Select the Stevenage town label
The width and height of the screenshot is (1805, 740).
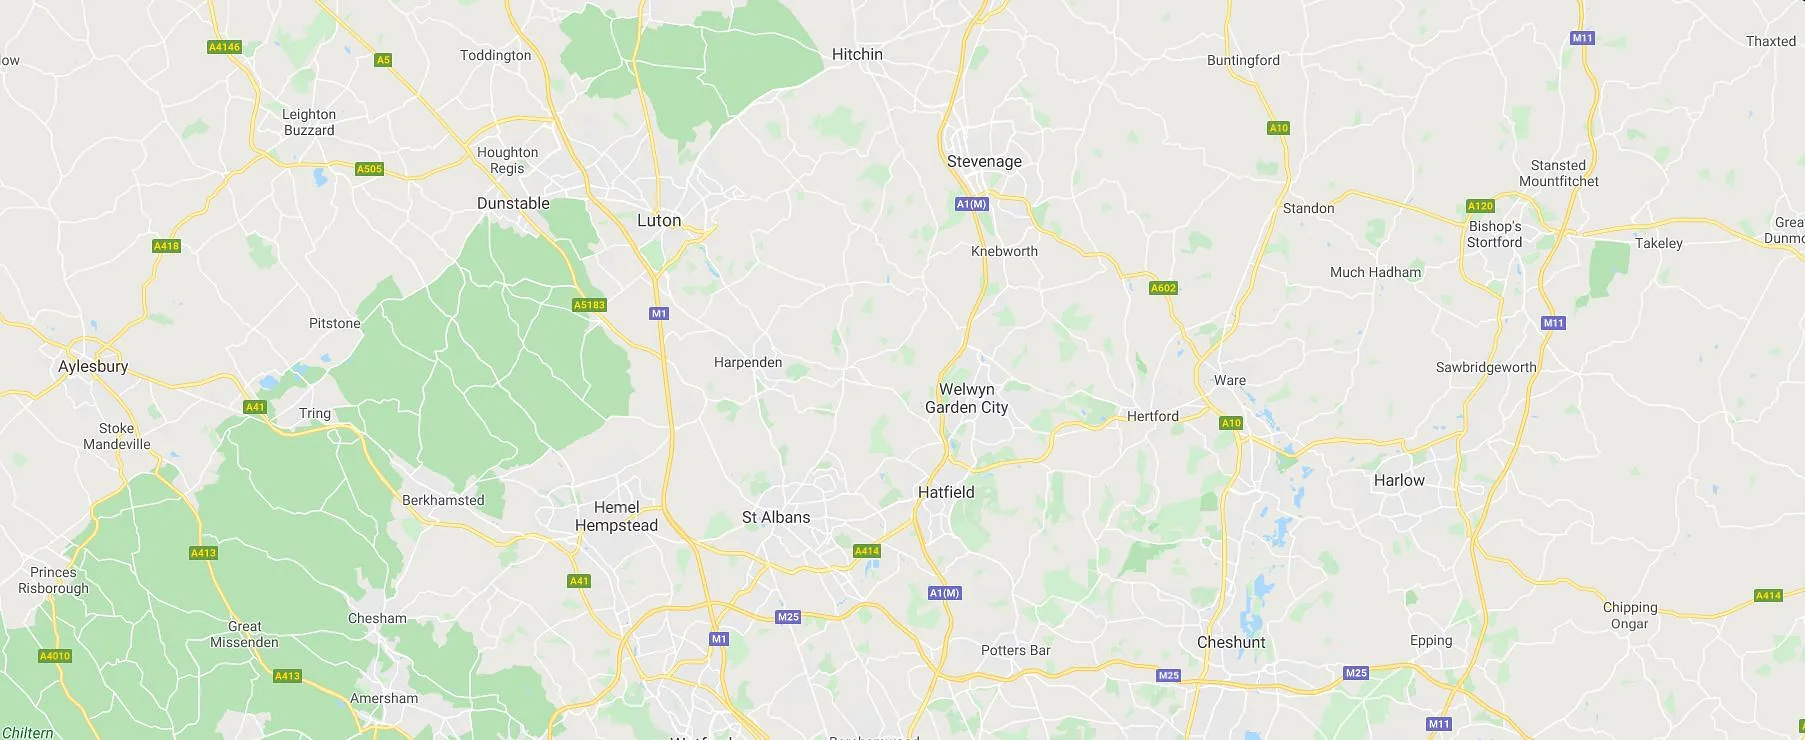(984, 161)
